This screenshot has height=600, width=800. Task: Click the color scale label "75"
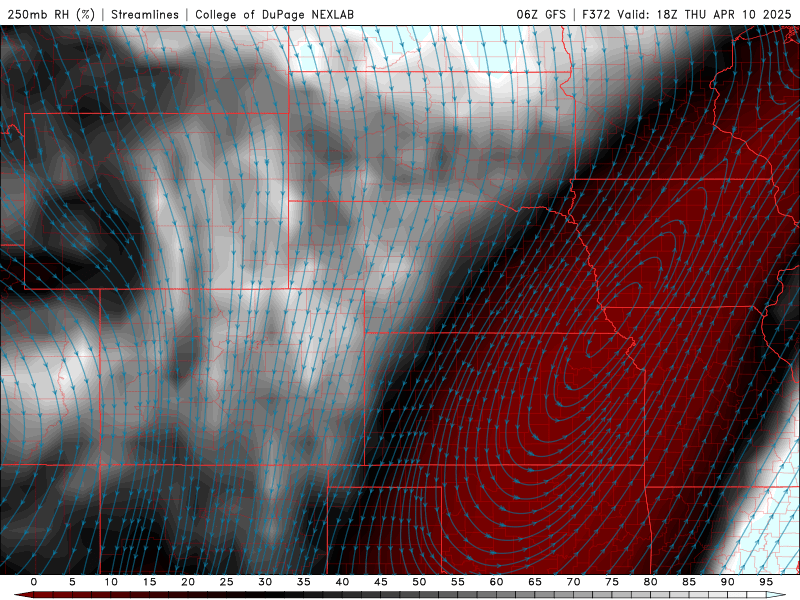(x=612, y=582)
